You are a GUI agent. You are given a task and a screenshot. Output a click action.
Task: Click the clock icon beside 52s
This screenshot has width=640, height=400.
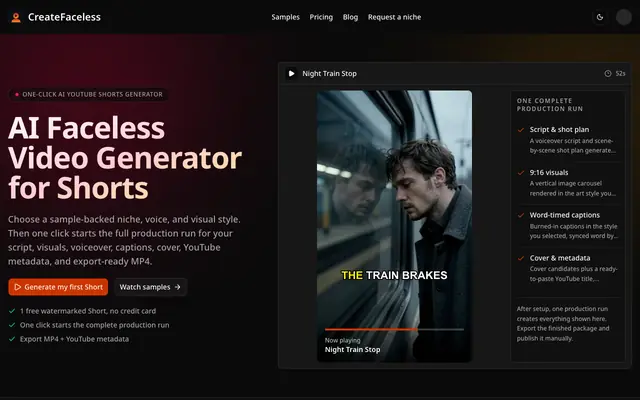click(608, 73)
